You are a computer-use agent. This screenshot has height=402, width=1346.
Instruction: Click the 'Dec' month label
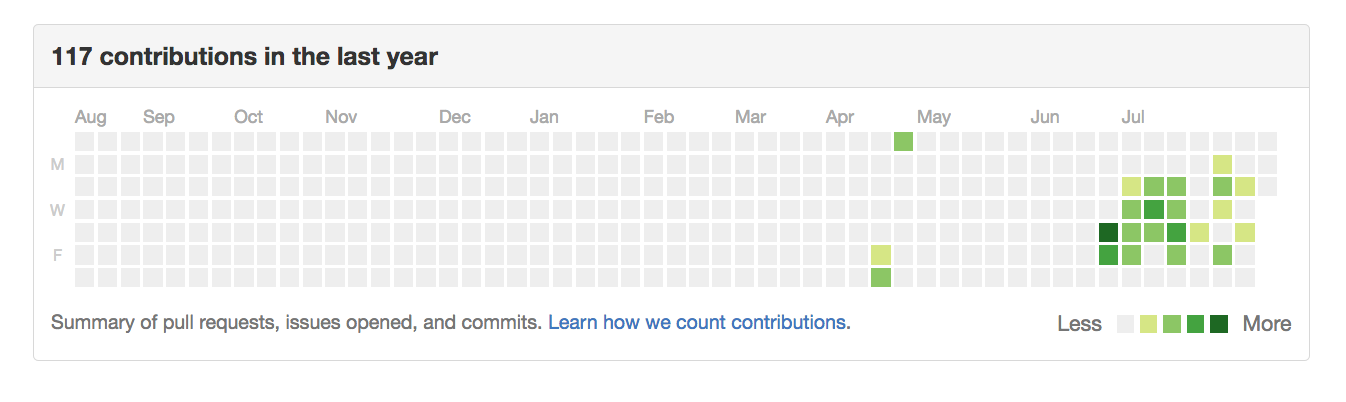[455, 117]
